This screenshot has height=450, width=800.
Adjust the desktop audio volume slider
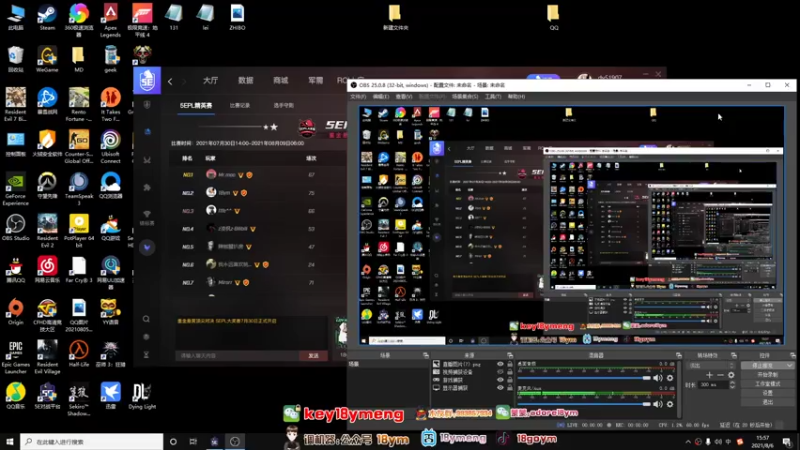tap(584, 378)
